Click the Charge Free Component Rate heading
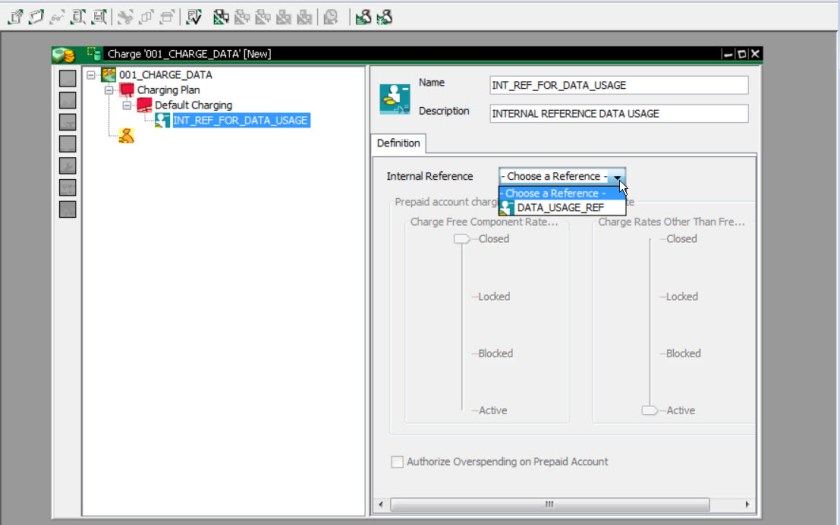This screenshot has height=525, width=840. [484, 222]
